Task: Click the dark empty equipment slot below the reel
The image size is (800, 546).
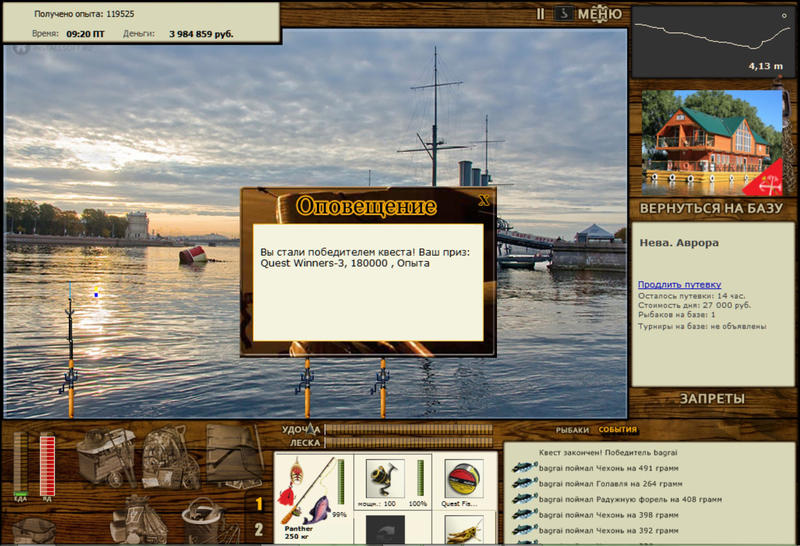Action: pos(385,530)
